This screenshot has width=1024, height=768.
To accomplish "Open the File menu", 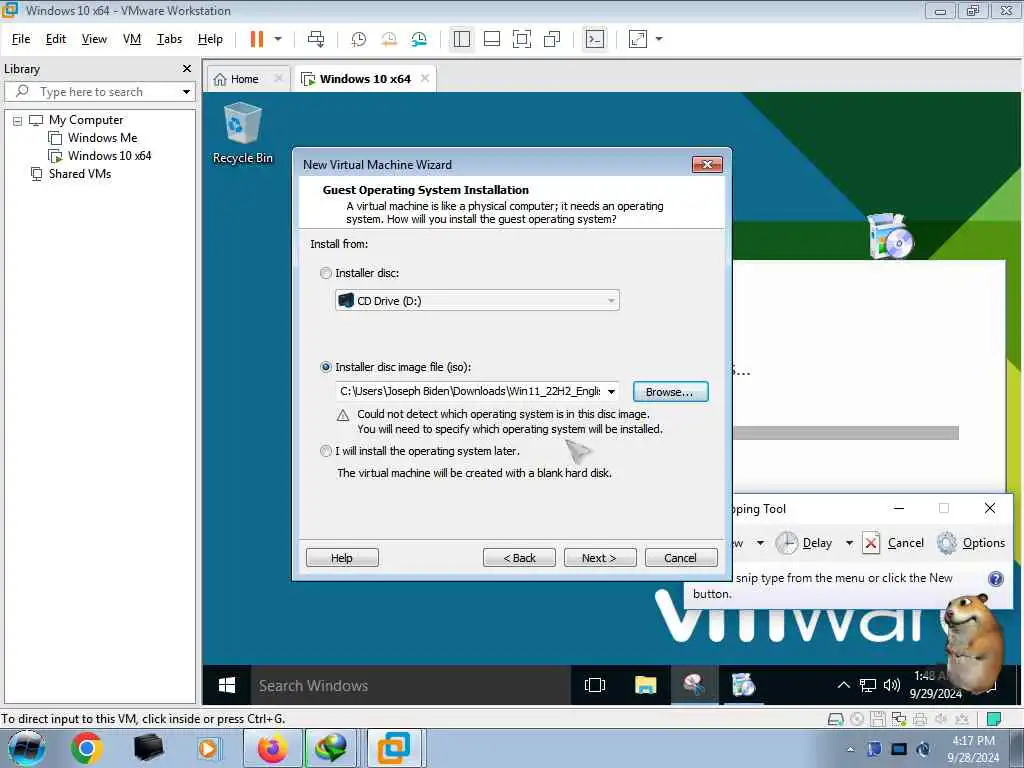I will pyautogui.click(x=21, y=39).
